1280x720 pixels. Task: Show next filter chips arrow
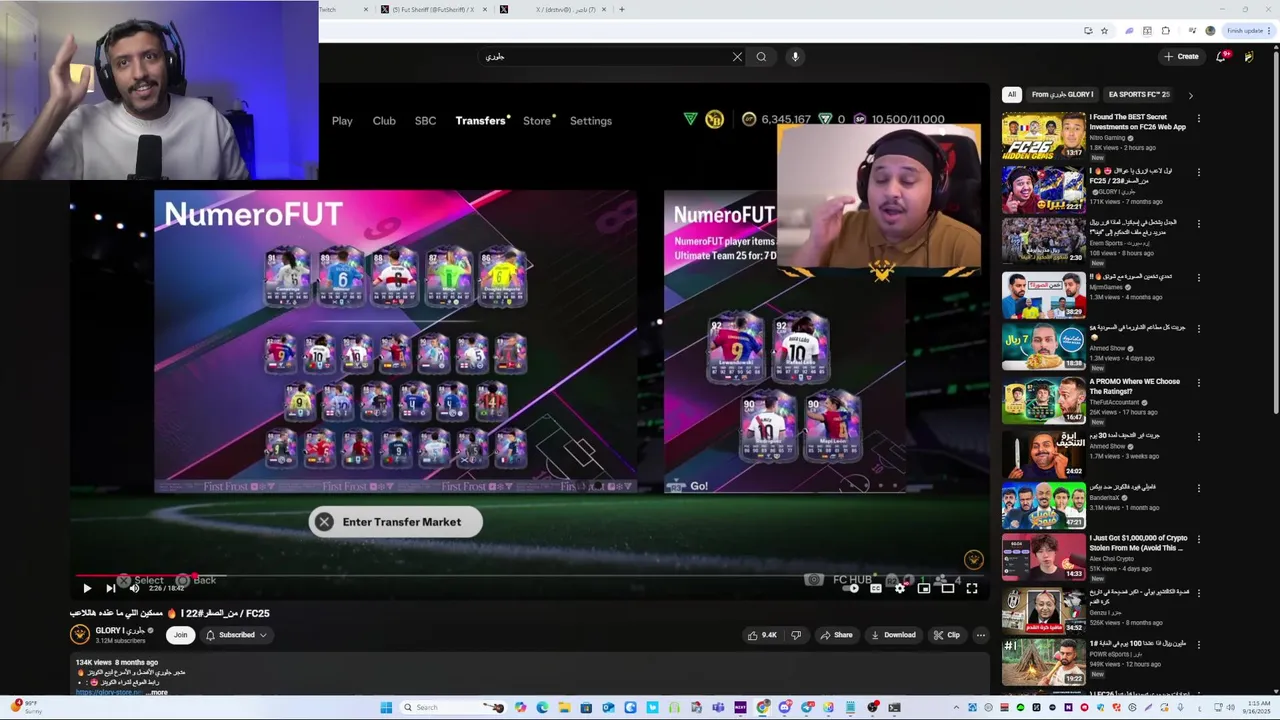(x=1190, y=95)
